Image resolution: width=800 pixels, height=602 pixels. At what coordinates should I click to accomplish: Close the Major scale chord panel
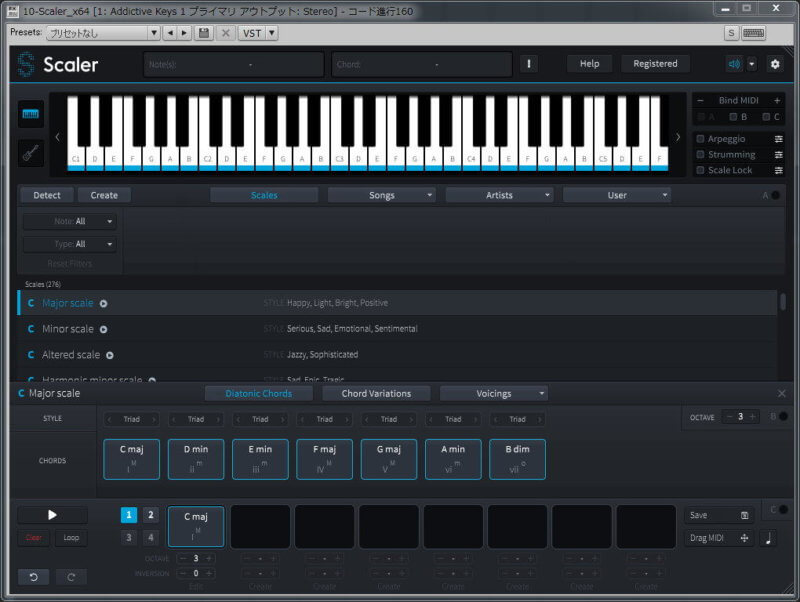coord(782,393)
